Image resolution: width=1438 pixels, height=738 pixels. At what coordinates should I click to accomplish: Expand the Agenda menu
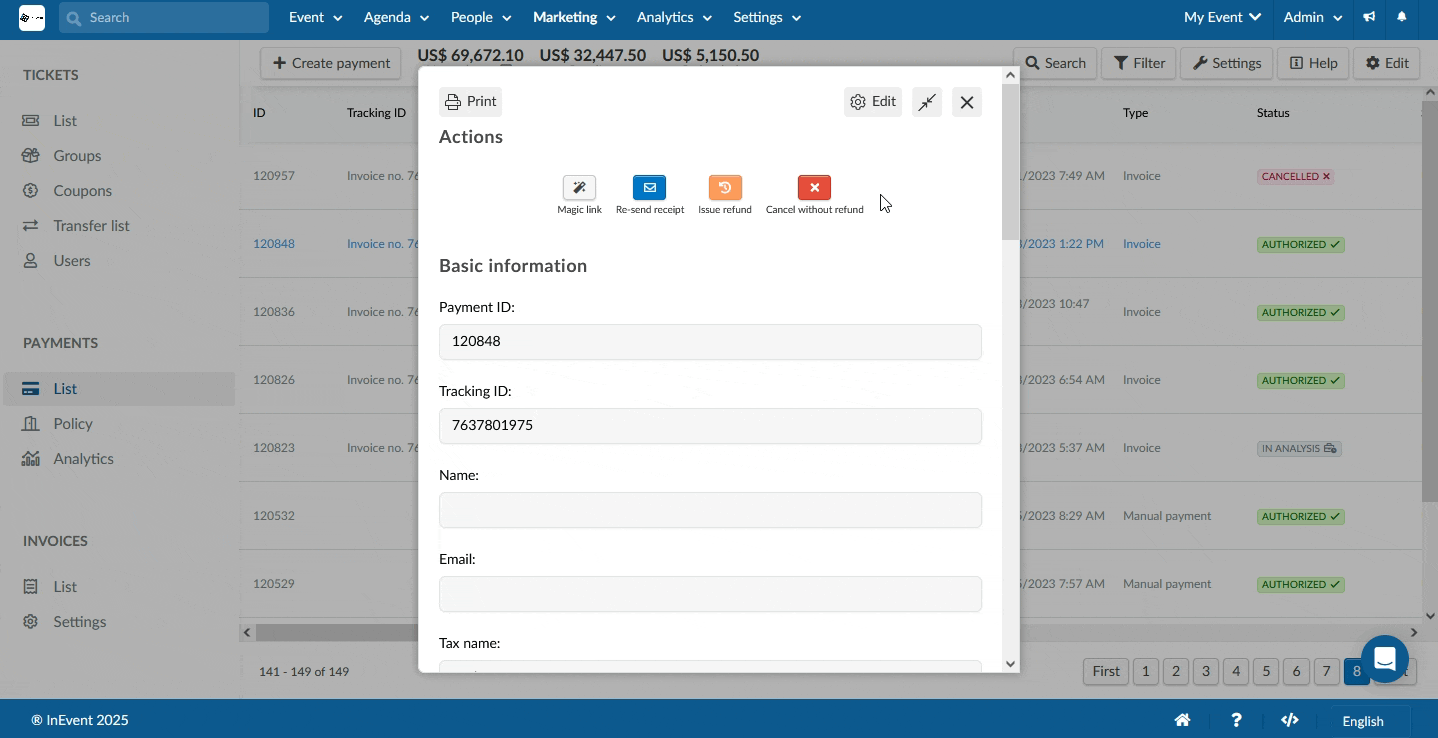coord(396,17)
